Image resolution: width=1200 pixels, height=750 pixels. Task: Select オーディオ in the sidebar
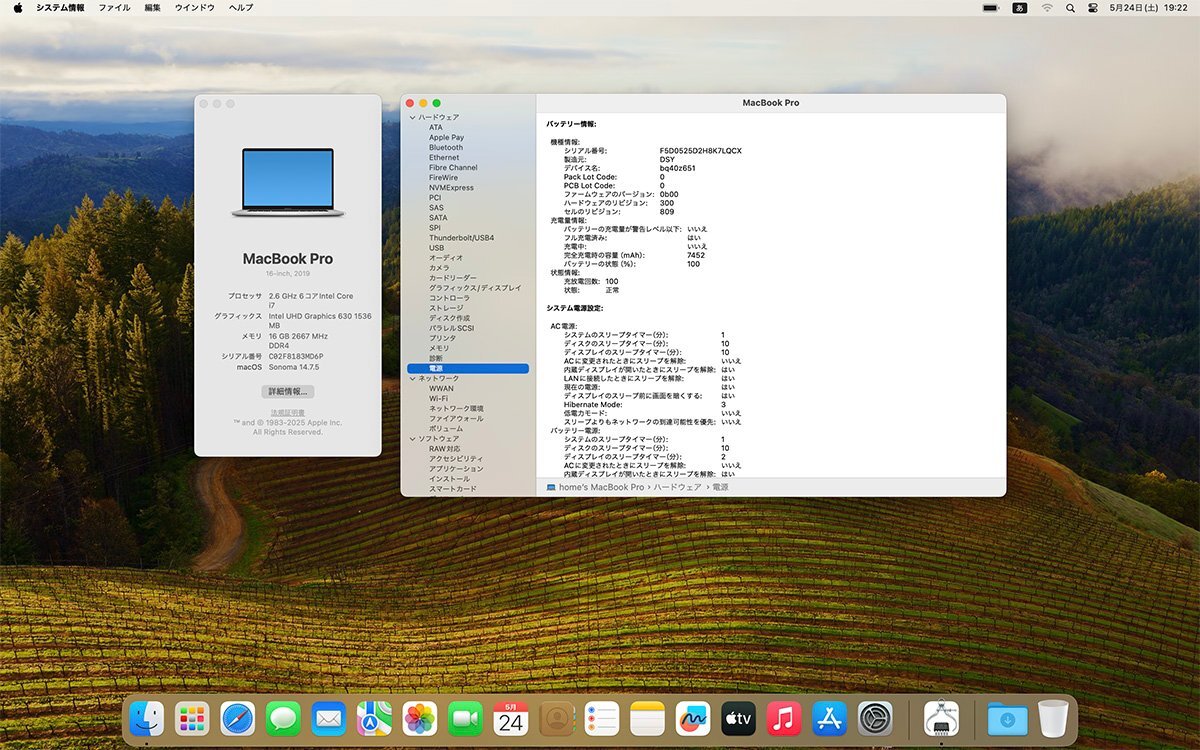click(x=446, y=258)
